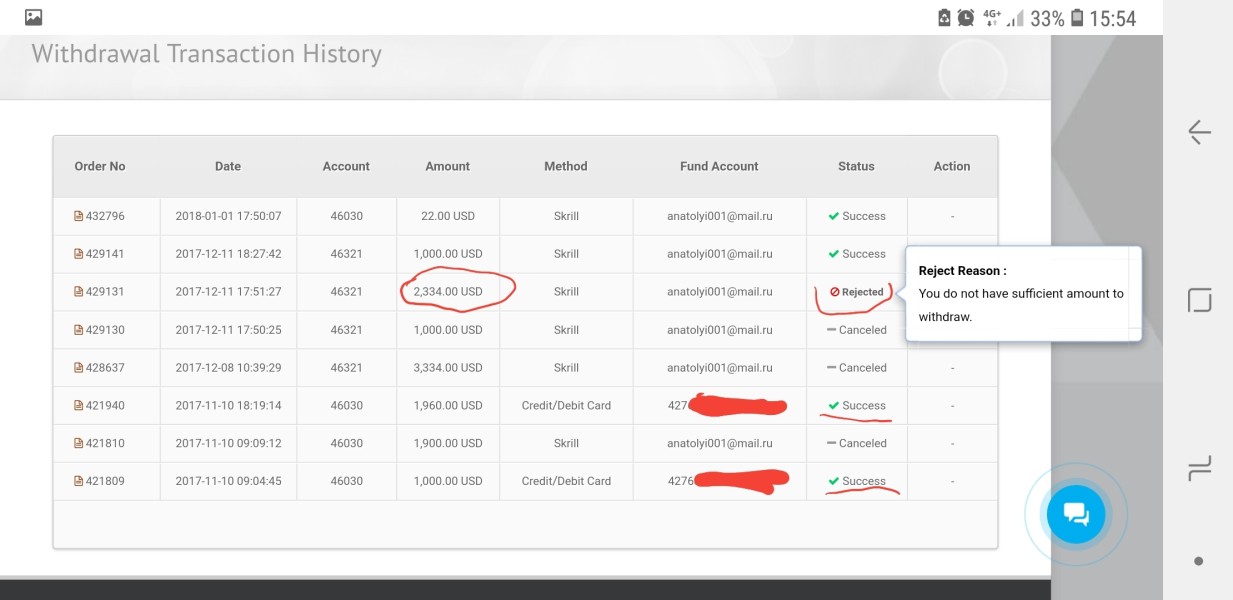Sort by the Date column header

pyautogui.click(x=228, y=166)
